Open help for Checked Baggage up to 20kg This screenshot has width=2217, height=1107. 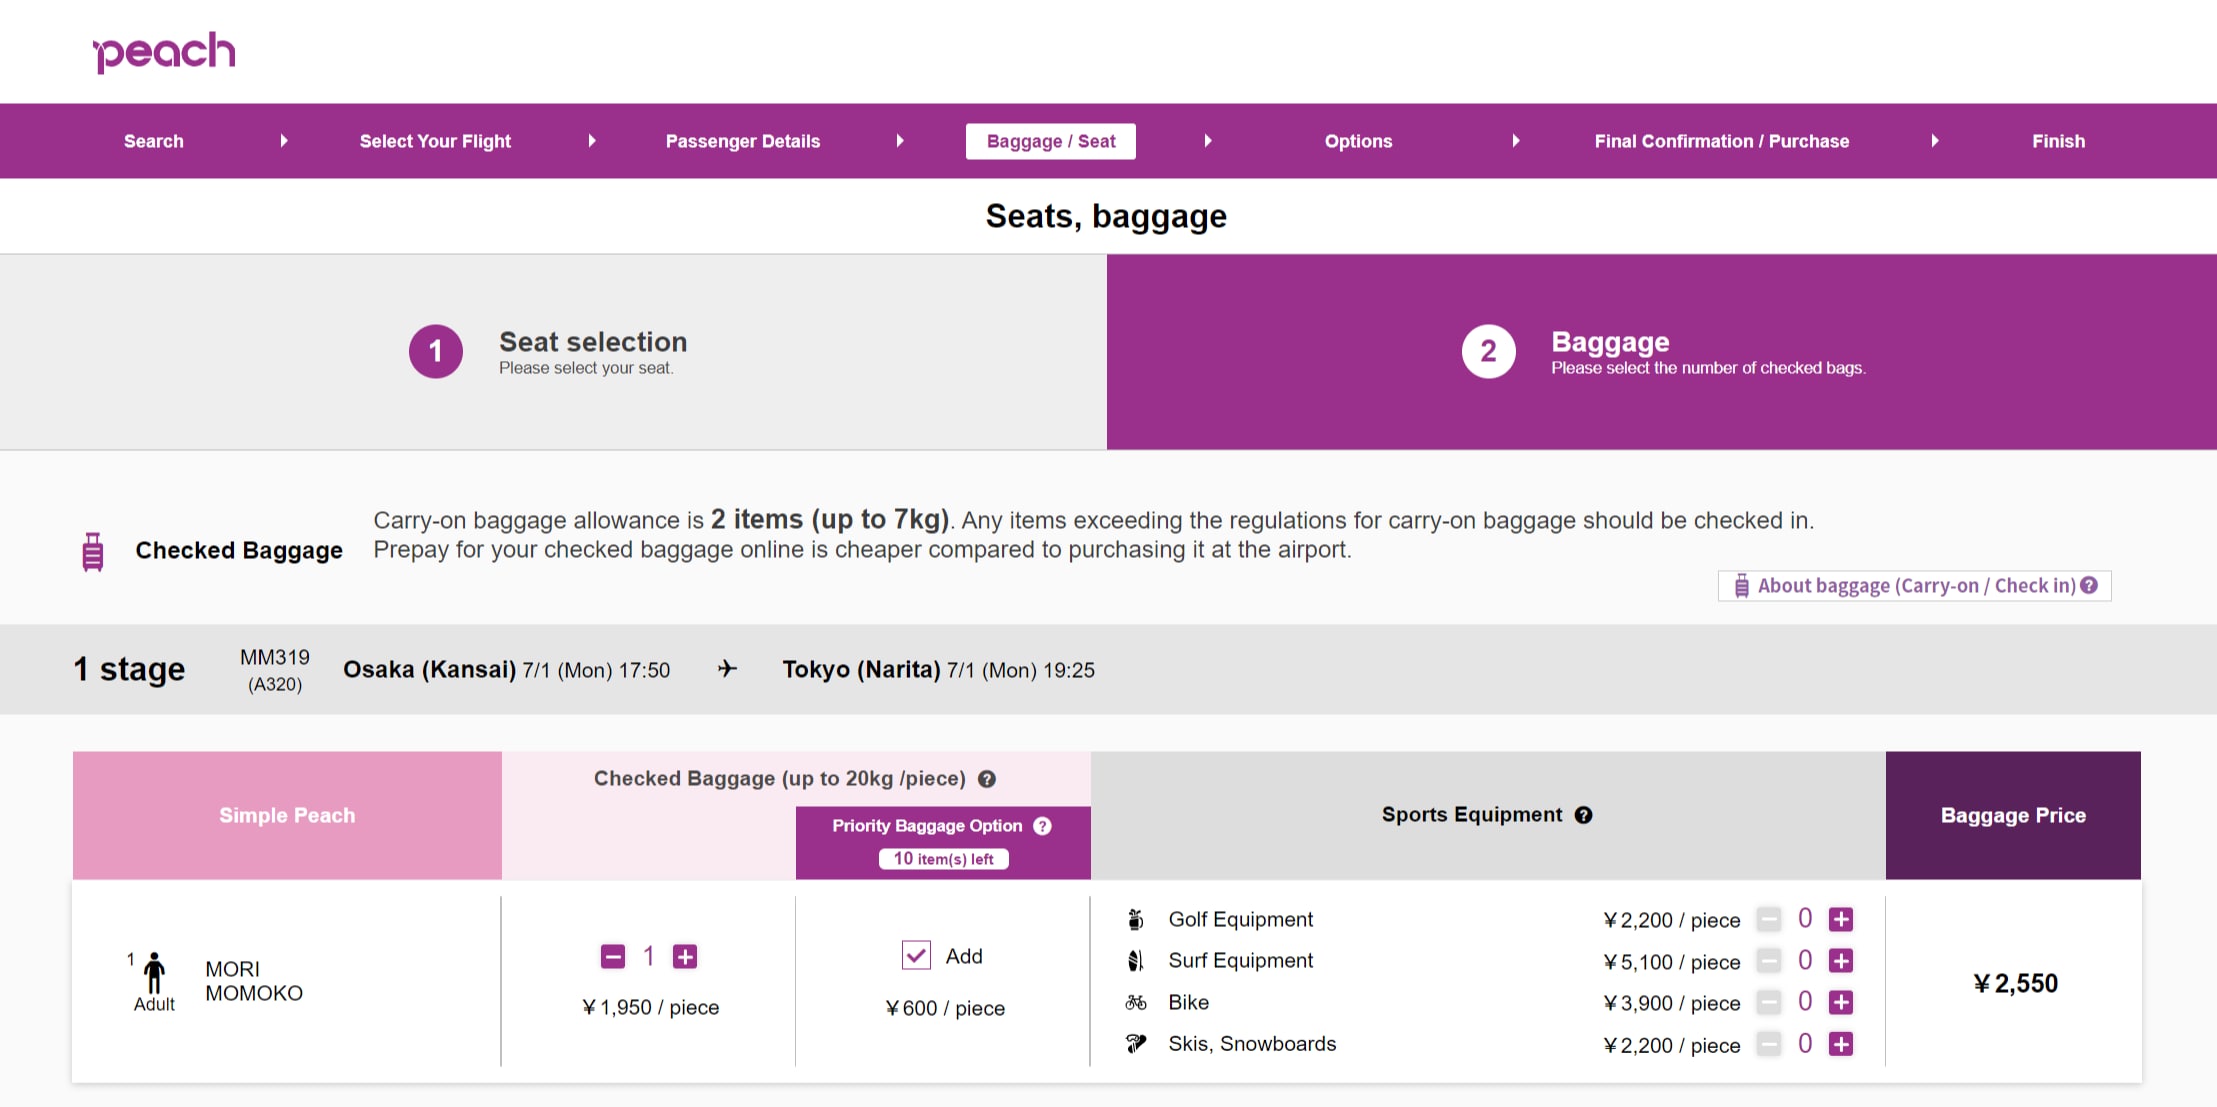tap(987, 779)
